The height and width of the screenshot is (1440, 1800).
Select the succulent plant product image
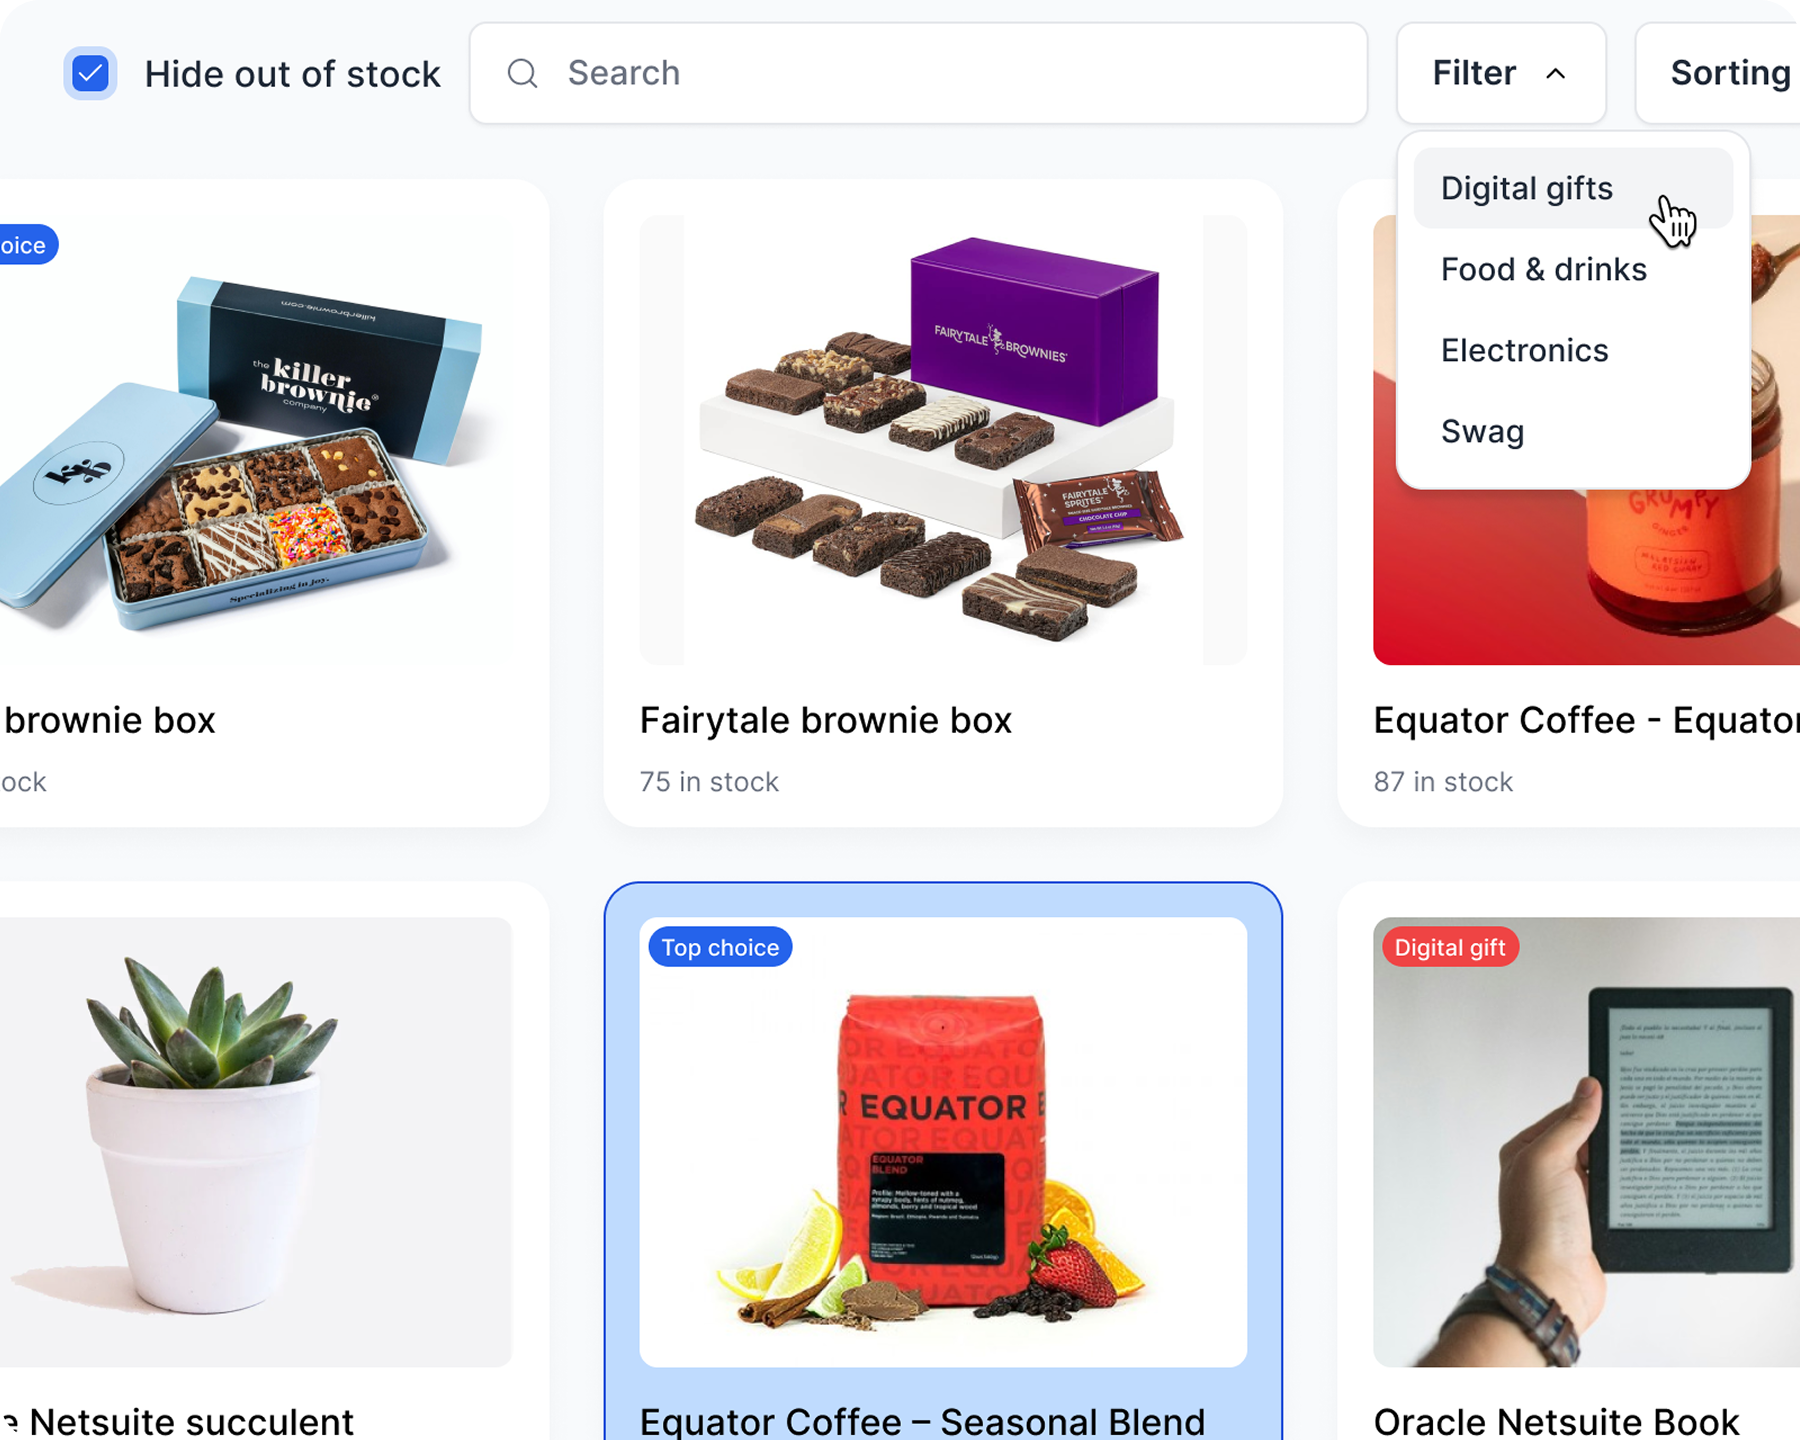click(255, 1142)
